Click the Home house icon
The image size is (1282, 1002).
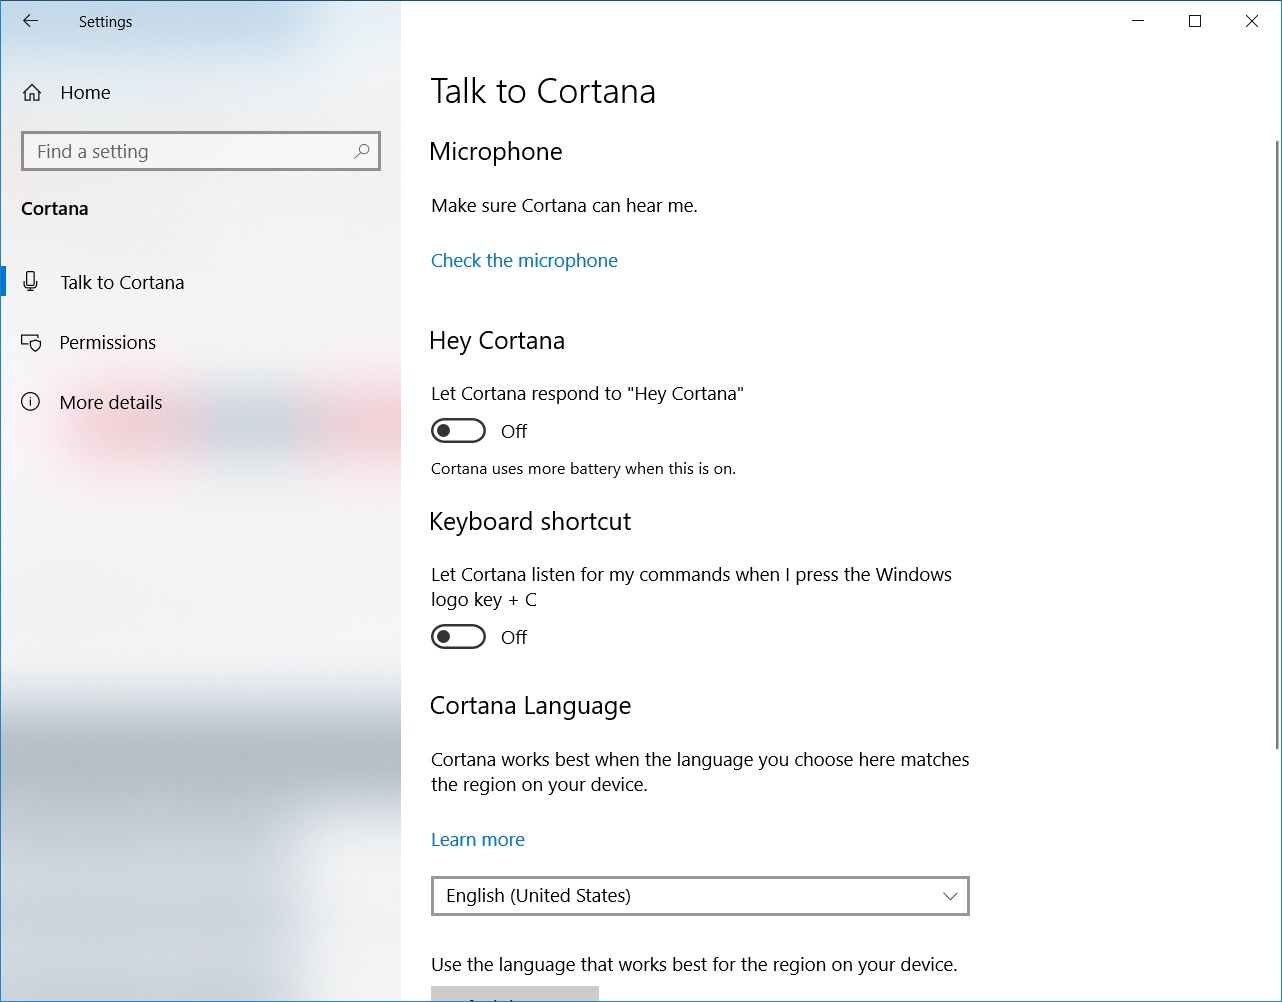pyautogui.click(x=32, y=93)
